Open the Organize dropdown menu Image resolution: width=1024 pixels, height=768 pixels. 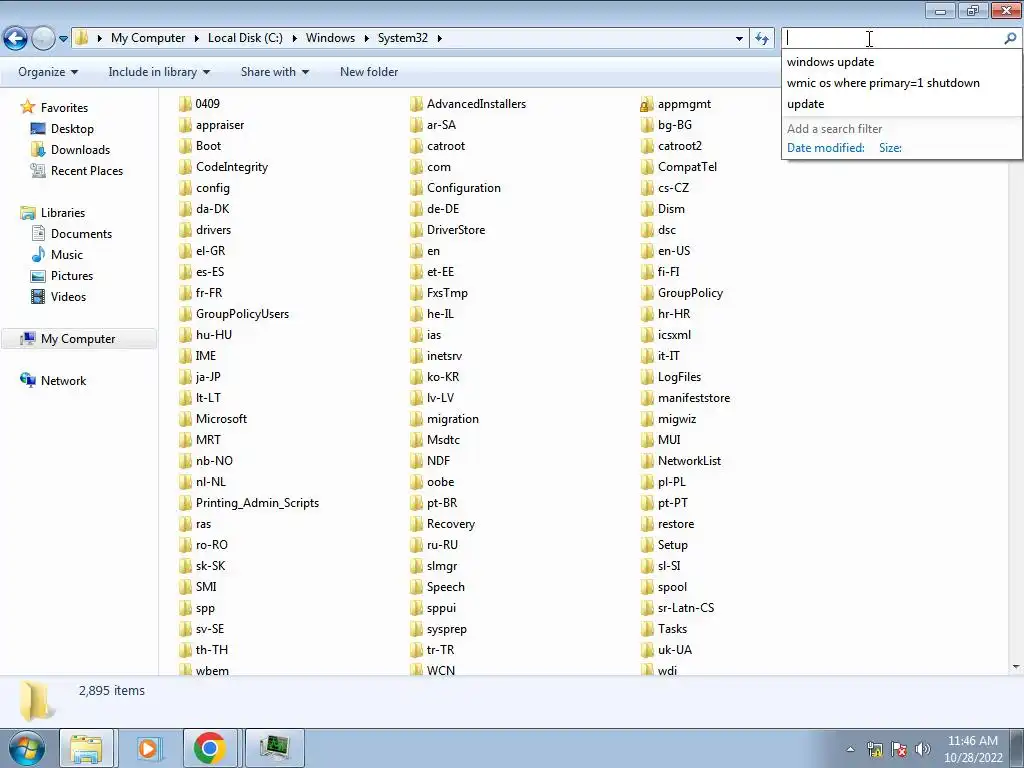[x=48, y=72]
